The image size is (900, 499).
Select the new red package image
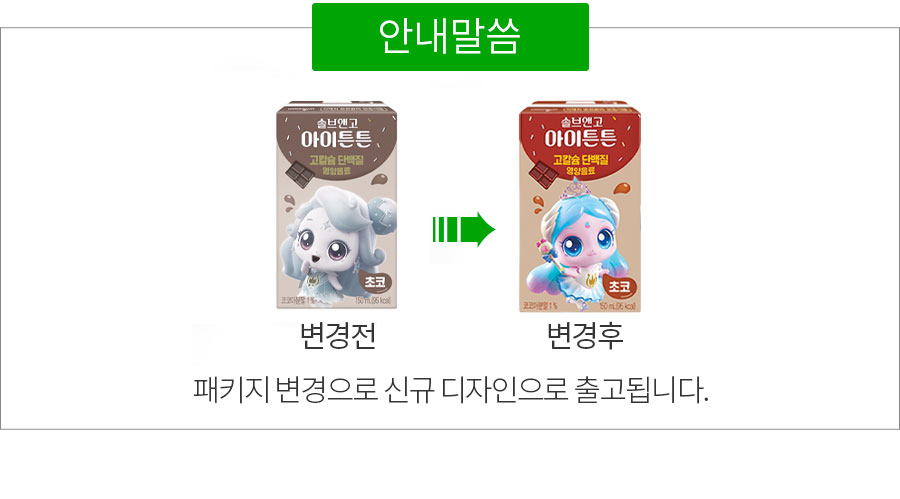[x=580, y=207]
